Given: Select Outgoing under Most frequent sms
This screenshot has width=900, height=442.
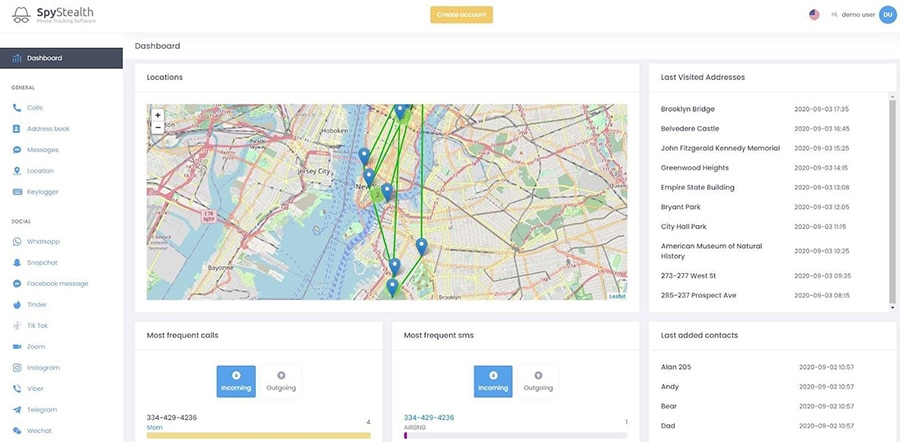Looking at the screenshot, I should tap(538, 381).
